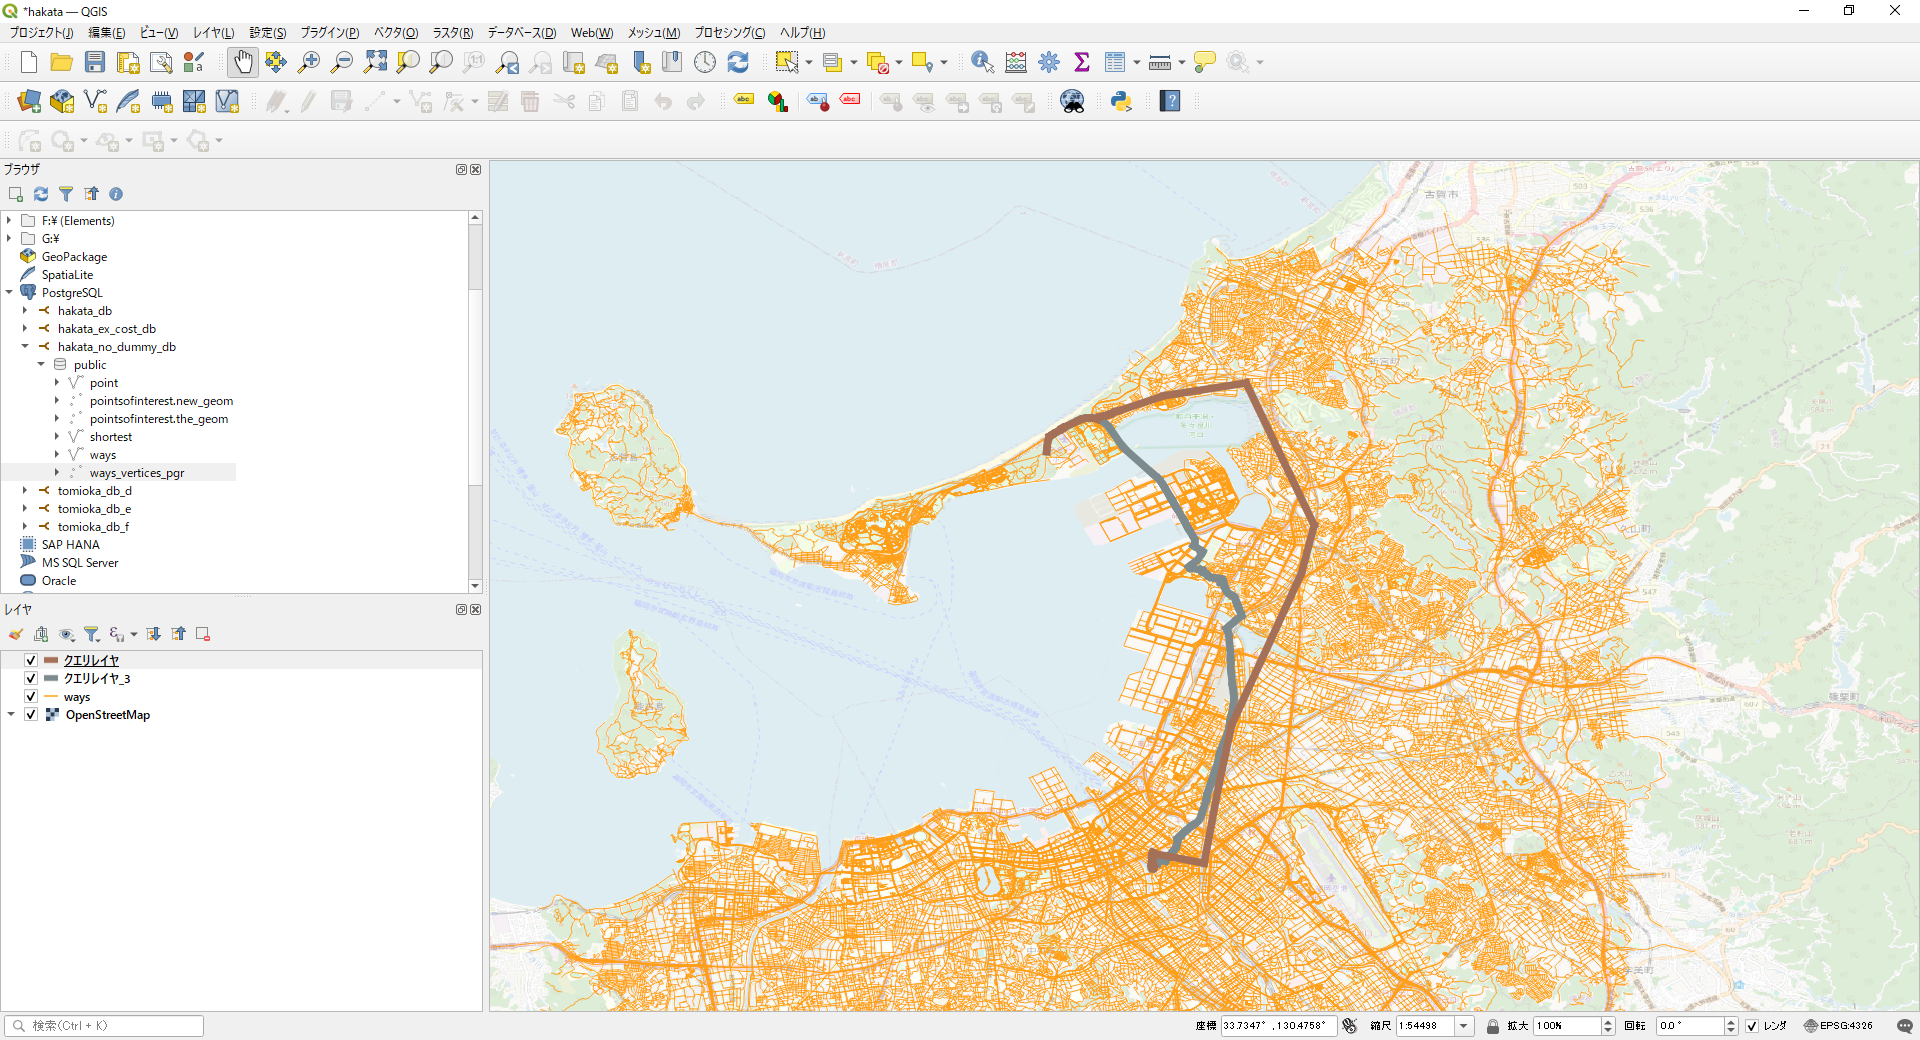
Task: Collapse the PostgreSQL browser node
Action: [x=9, y=293]
